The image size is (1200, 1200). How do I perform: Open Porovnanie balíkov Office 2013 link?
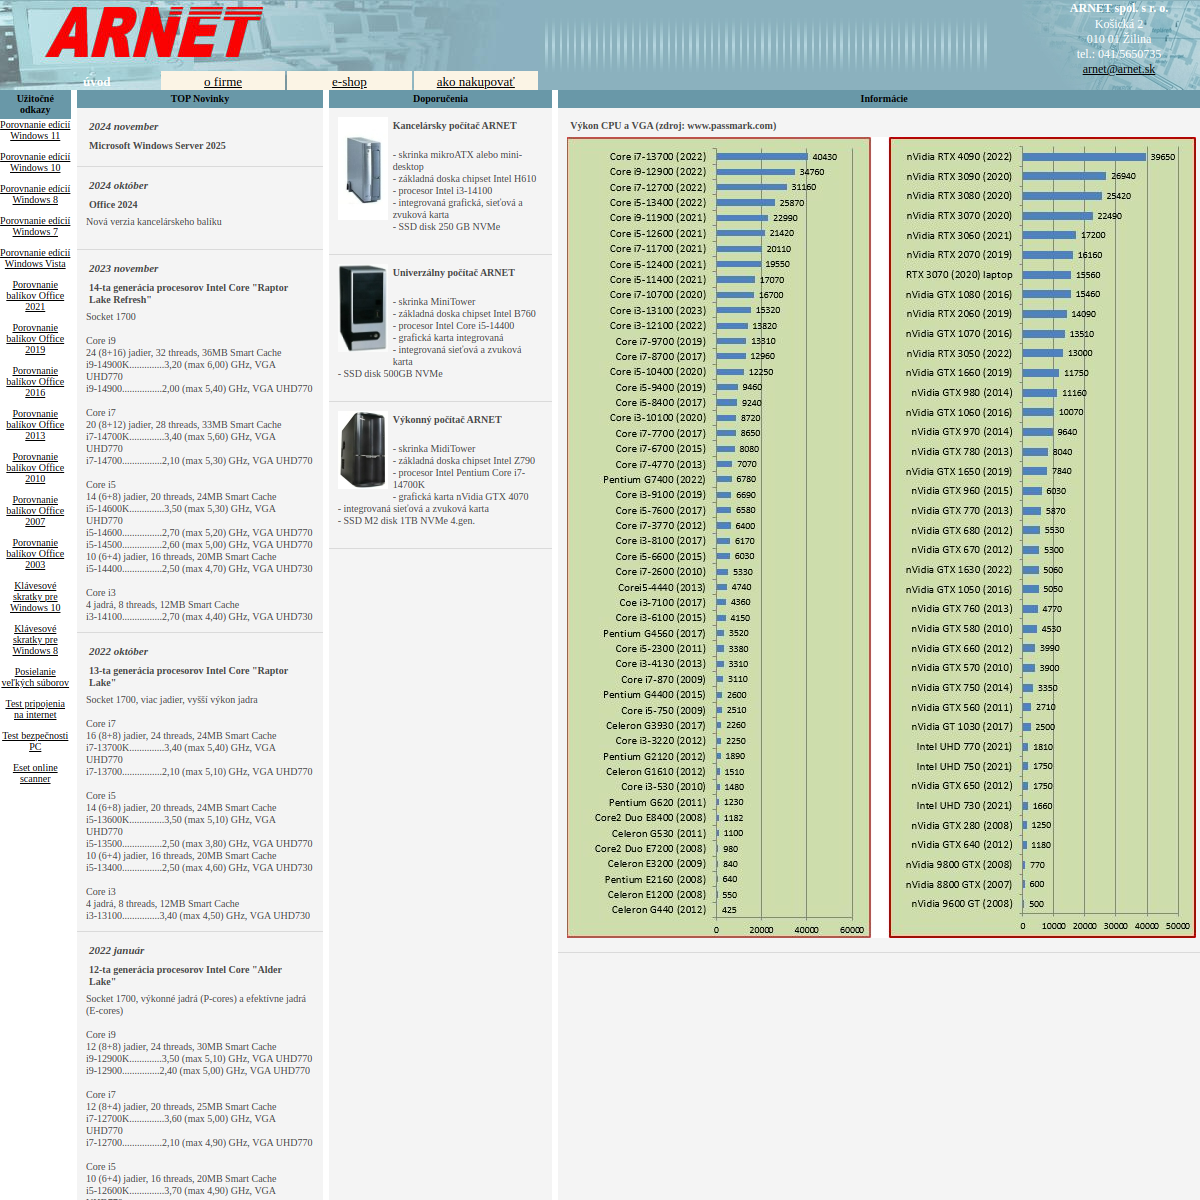tap(35, 425)
